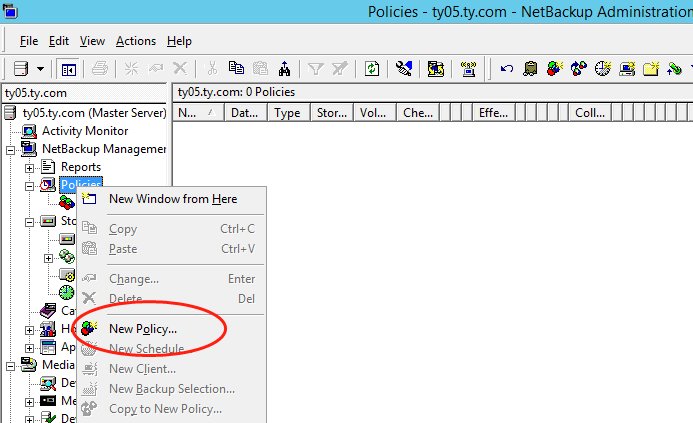Click Paste Ctrl+V in context menu
Screen dimensions: 693x423
172,249
